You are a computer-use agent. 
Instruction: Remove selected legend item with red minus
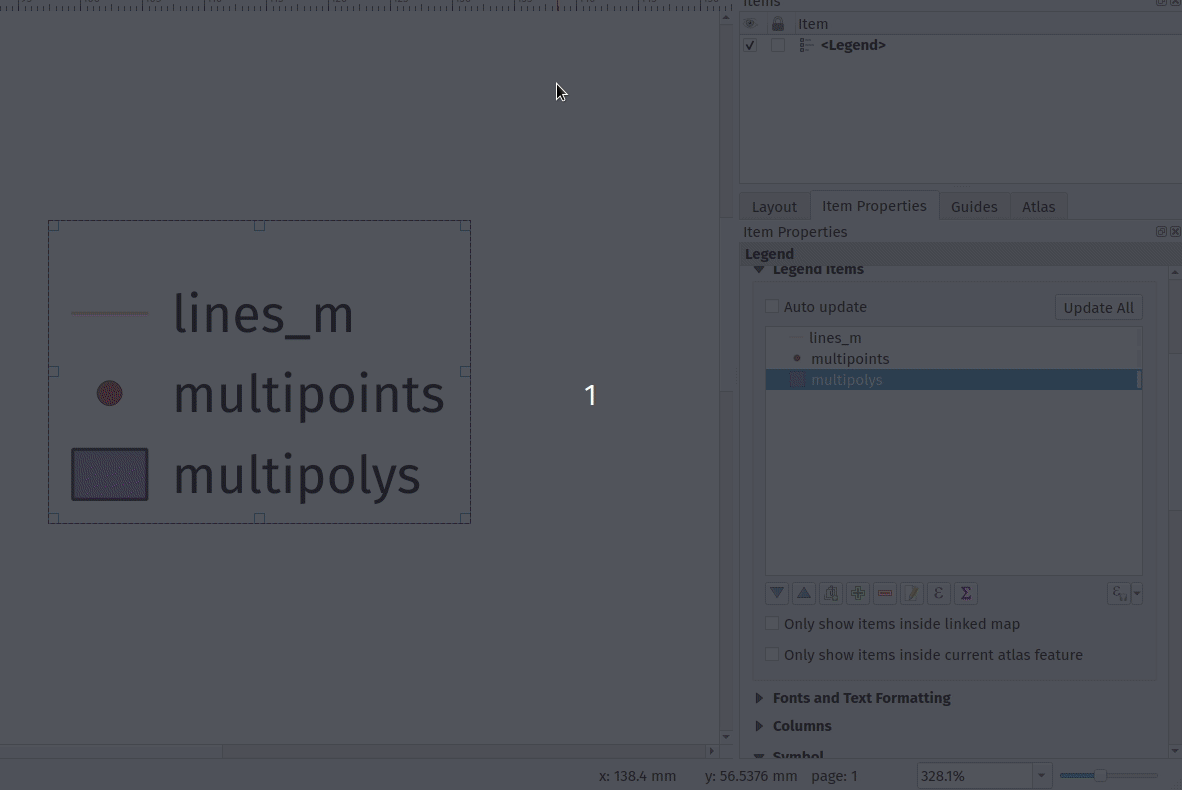tap(885, 593)
